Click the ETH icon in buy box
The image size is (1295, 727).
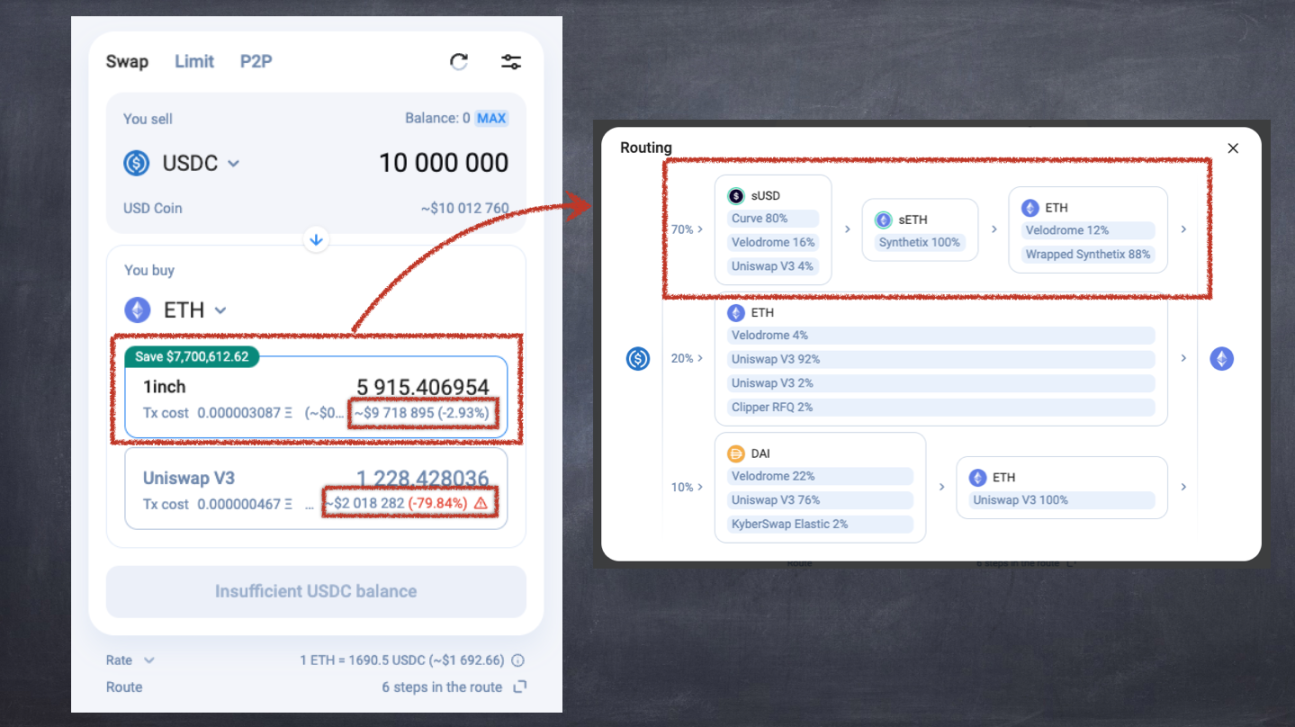pos(137,310)
